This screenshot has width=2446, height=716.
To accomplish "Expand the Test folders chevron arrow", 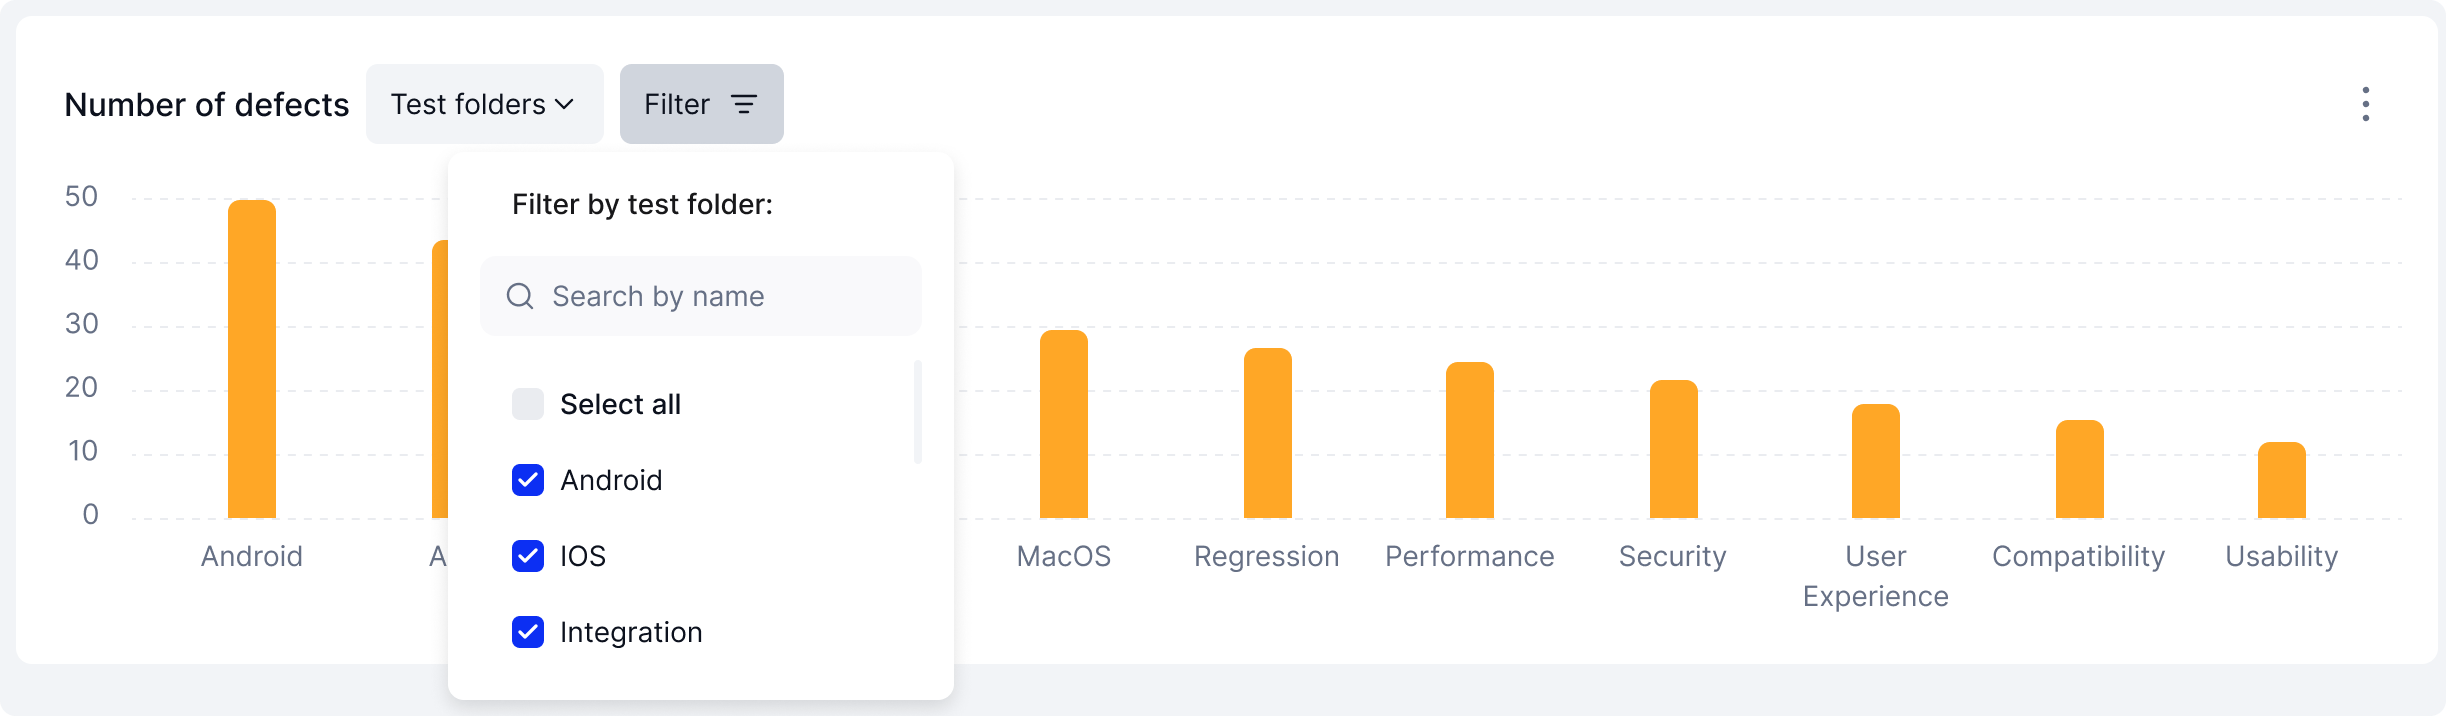I will point(564,104).
